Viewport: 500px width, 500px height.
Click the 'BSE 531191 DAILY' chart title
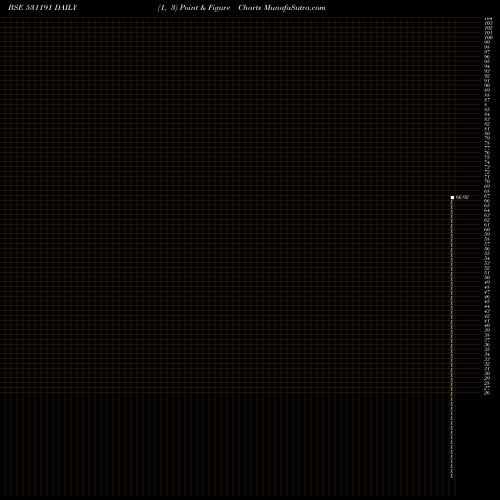click(x=43, y=8)
